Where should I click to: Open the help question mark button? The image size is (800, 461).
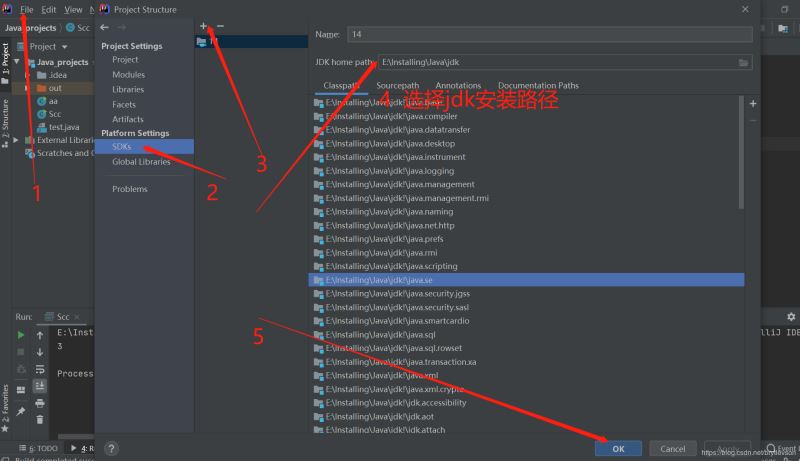[111, 449]
